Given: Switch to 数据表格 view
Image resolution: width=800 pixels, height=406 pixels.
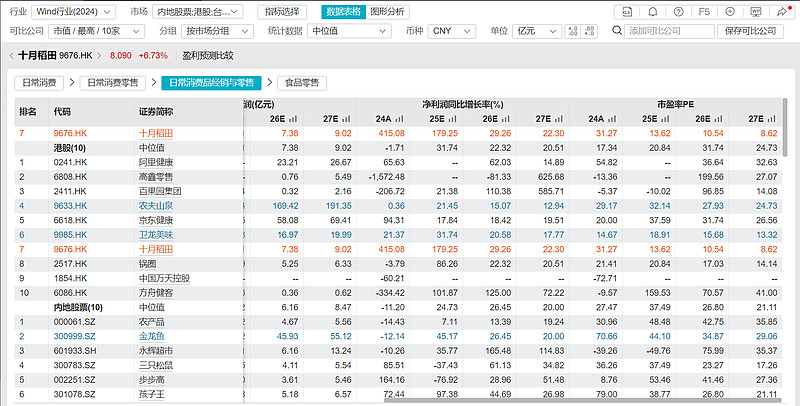Looking at the screenshot, I should (x=343, y=12).
